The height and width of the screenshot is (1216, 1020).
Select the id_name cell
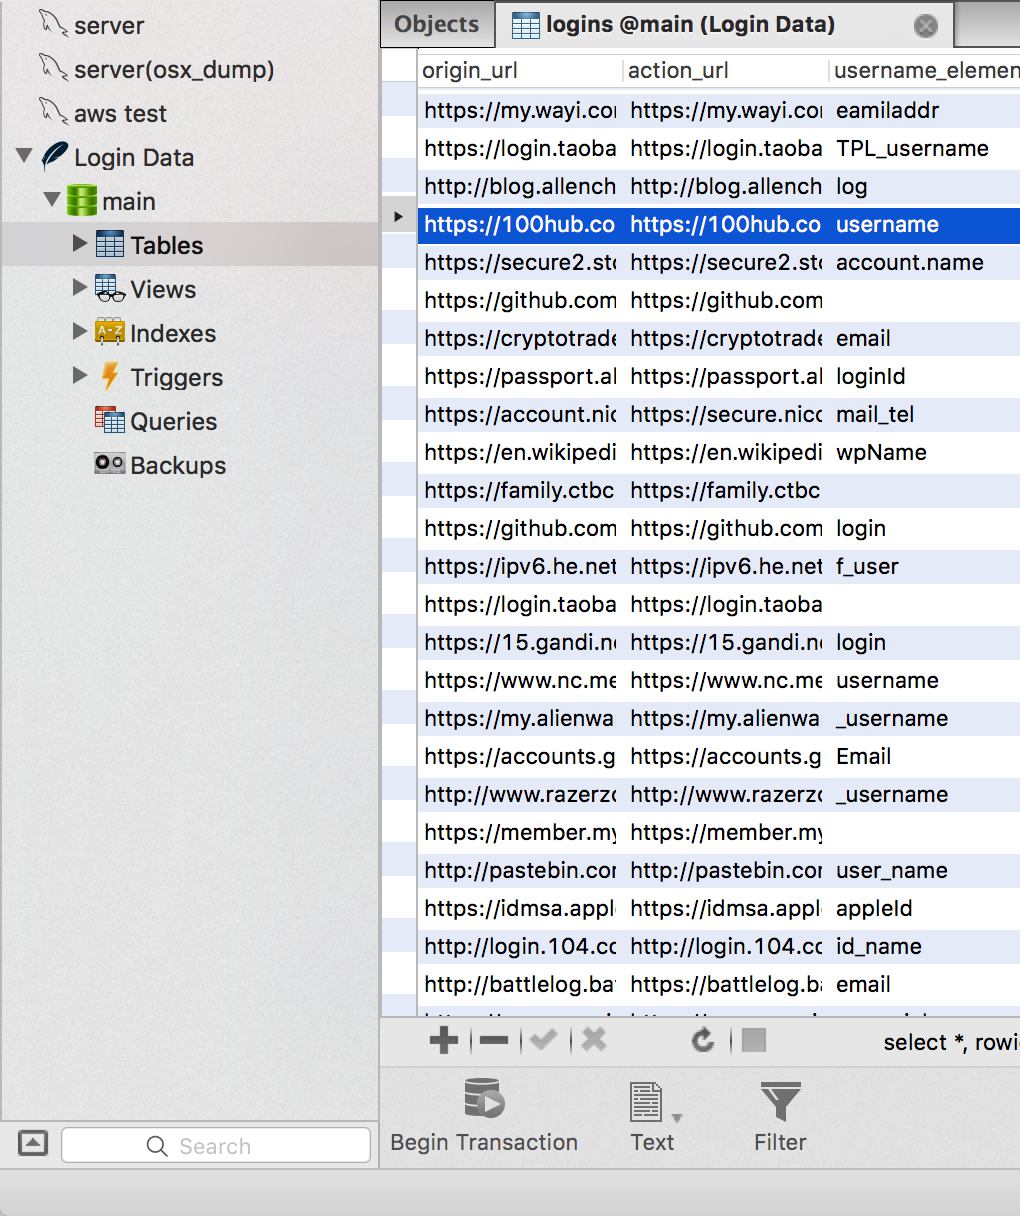[925, 946]
